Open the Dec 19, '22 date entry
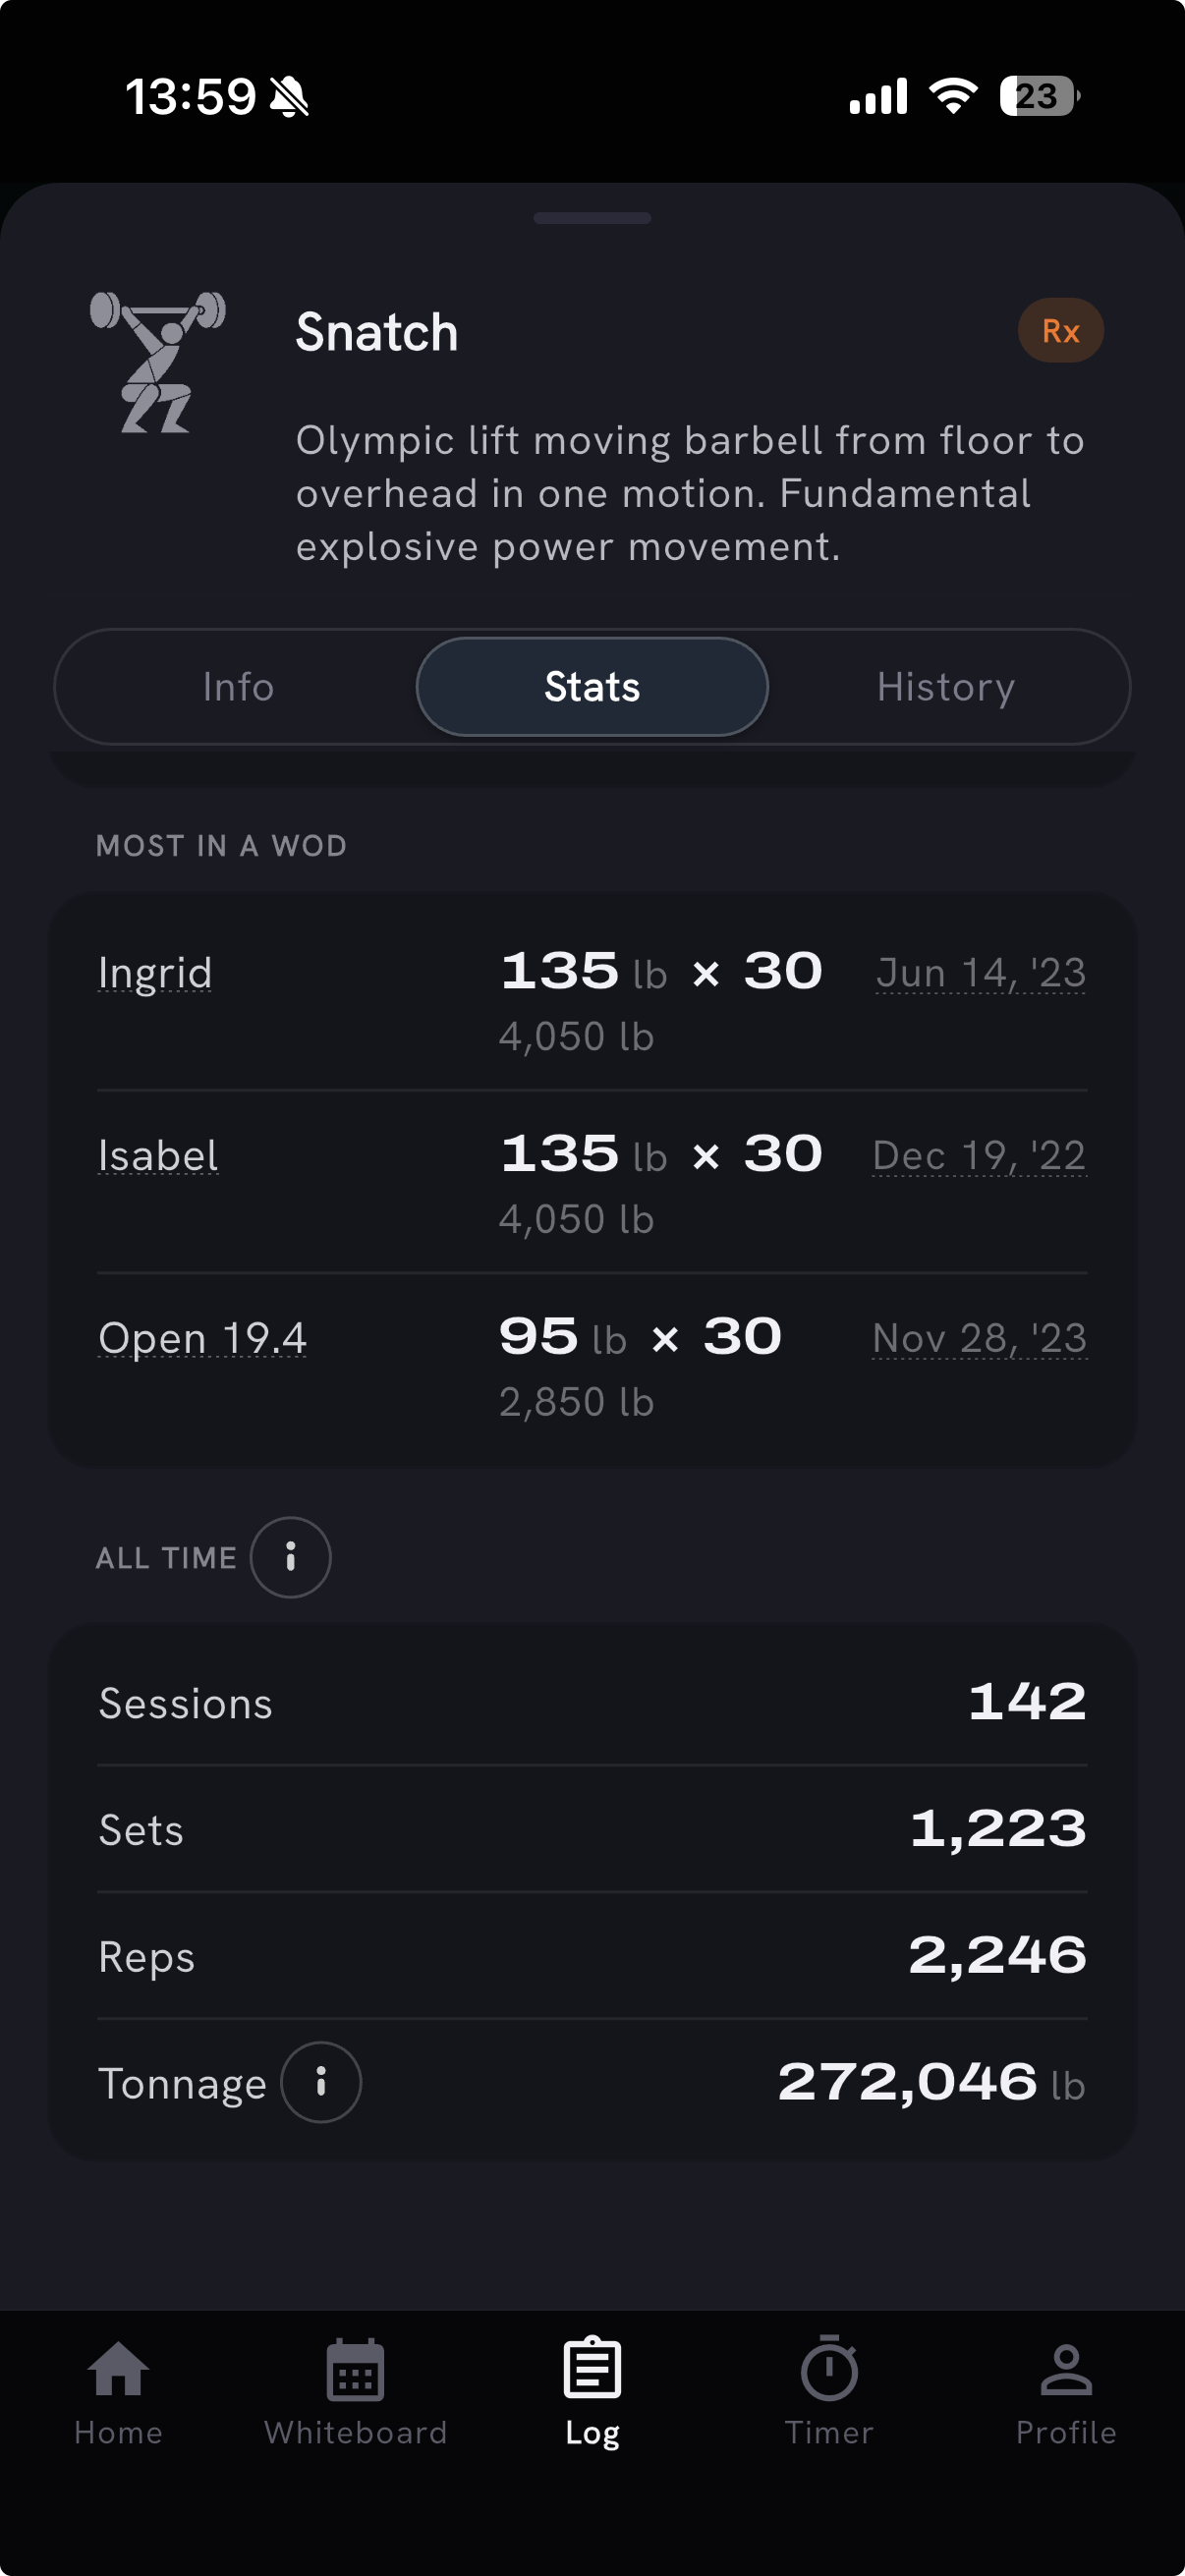 [x=979, y=1156]
